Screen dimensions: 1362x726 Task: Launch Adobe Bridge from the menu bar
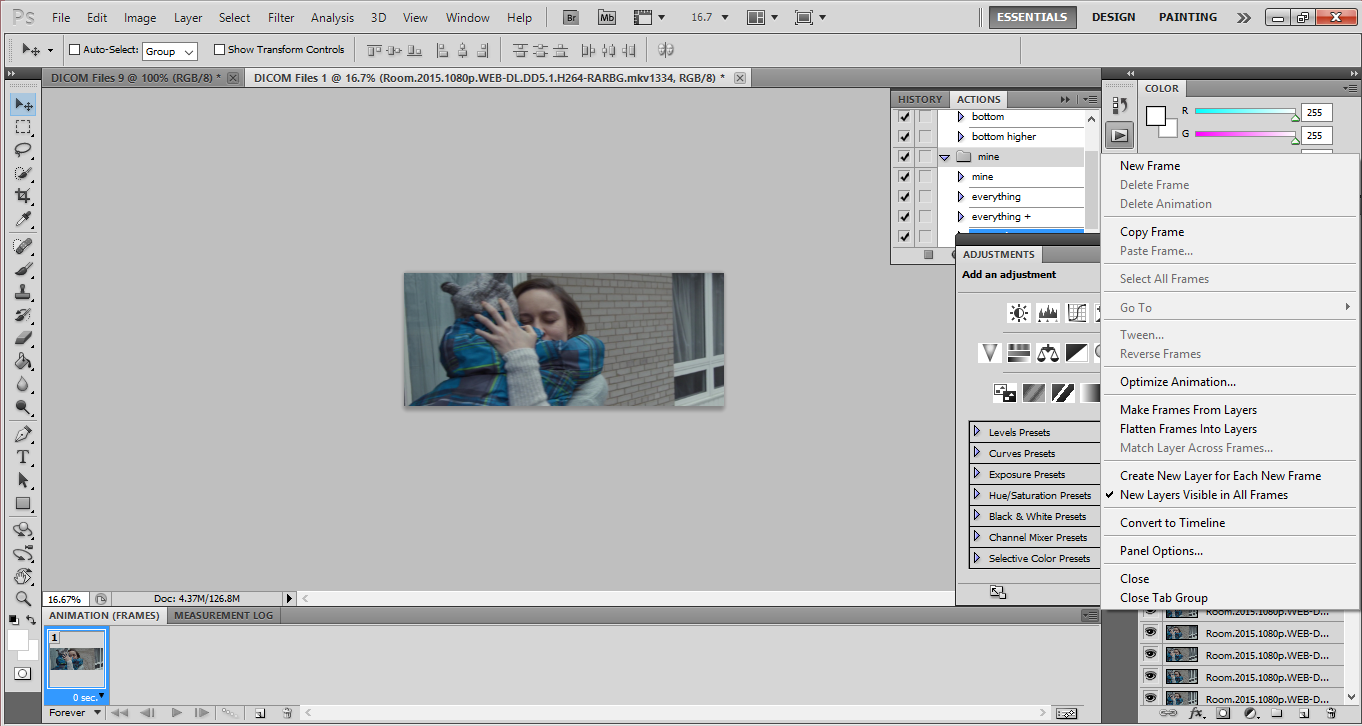[x=571, y=17]
